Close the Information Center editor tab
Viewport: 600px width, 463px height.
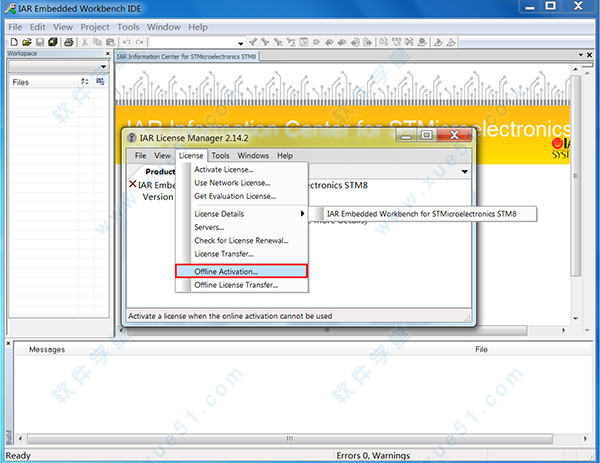pyautogui.click(x=589, y=55)
